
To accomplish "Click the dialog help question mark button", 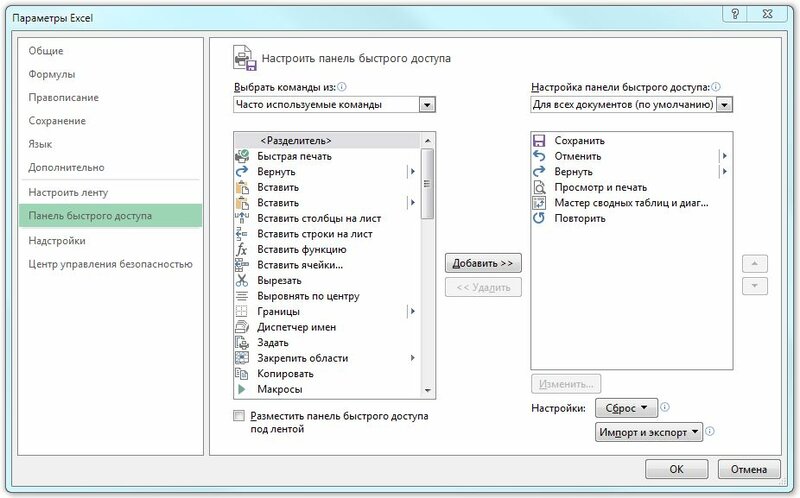I will click(x=735, y=14).
